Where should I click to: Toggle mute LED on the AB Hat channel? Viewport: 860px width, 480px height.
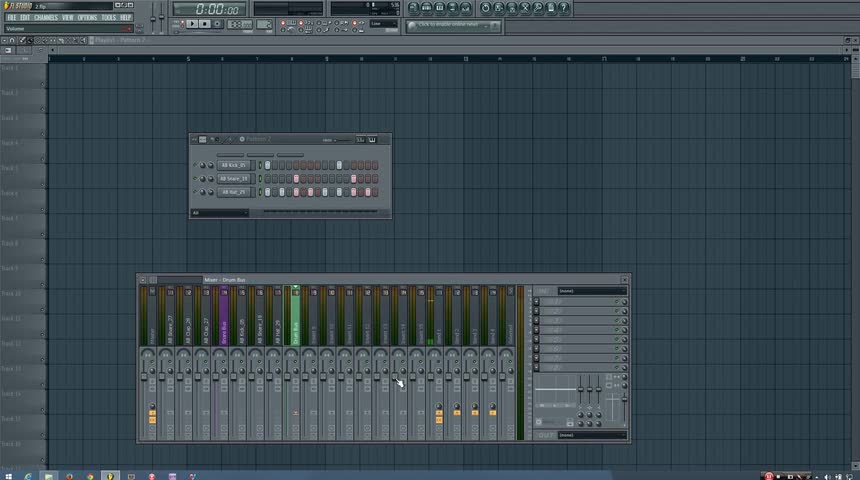coord(195,191)
